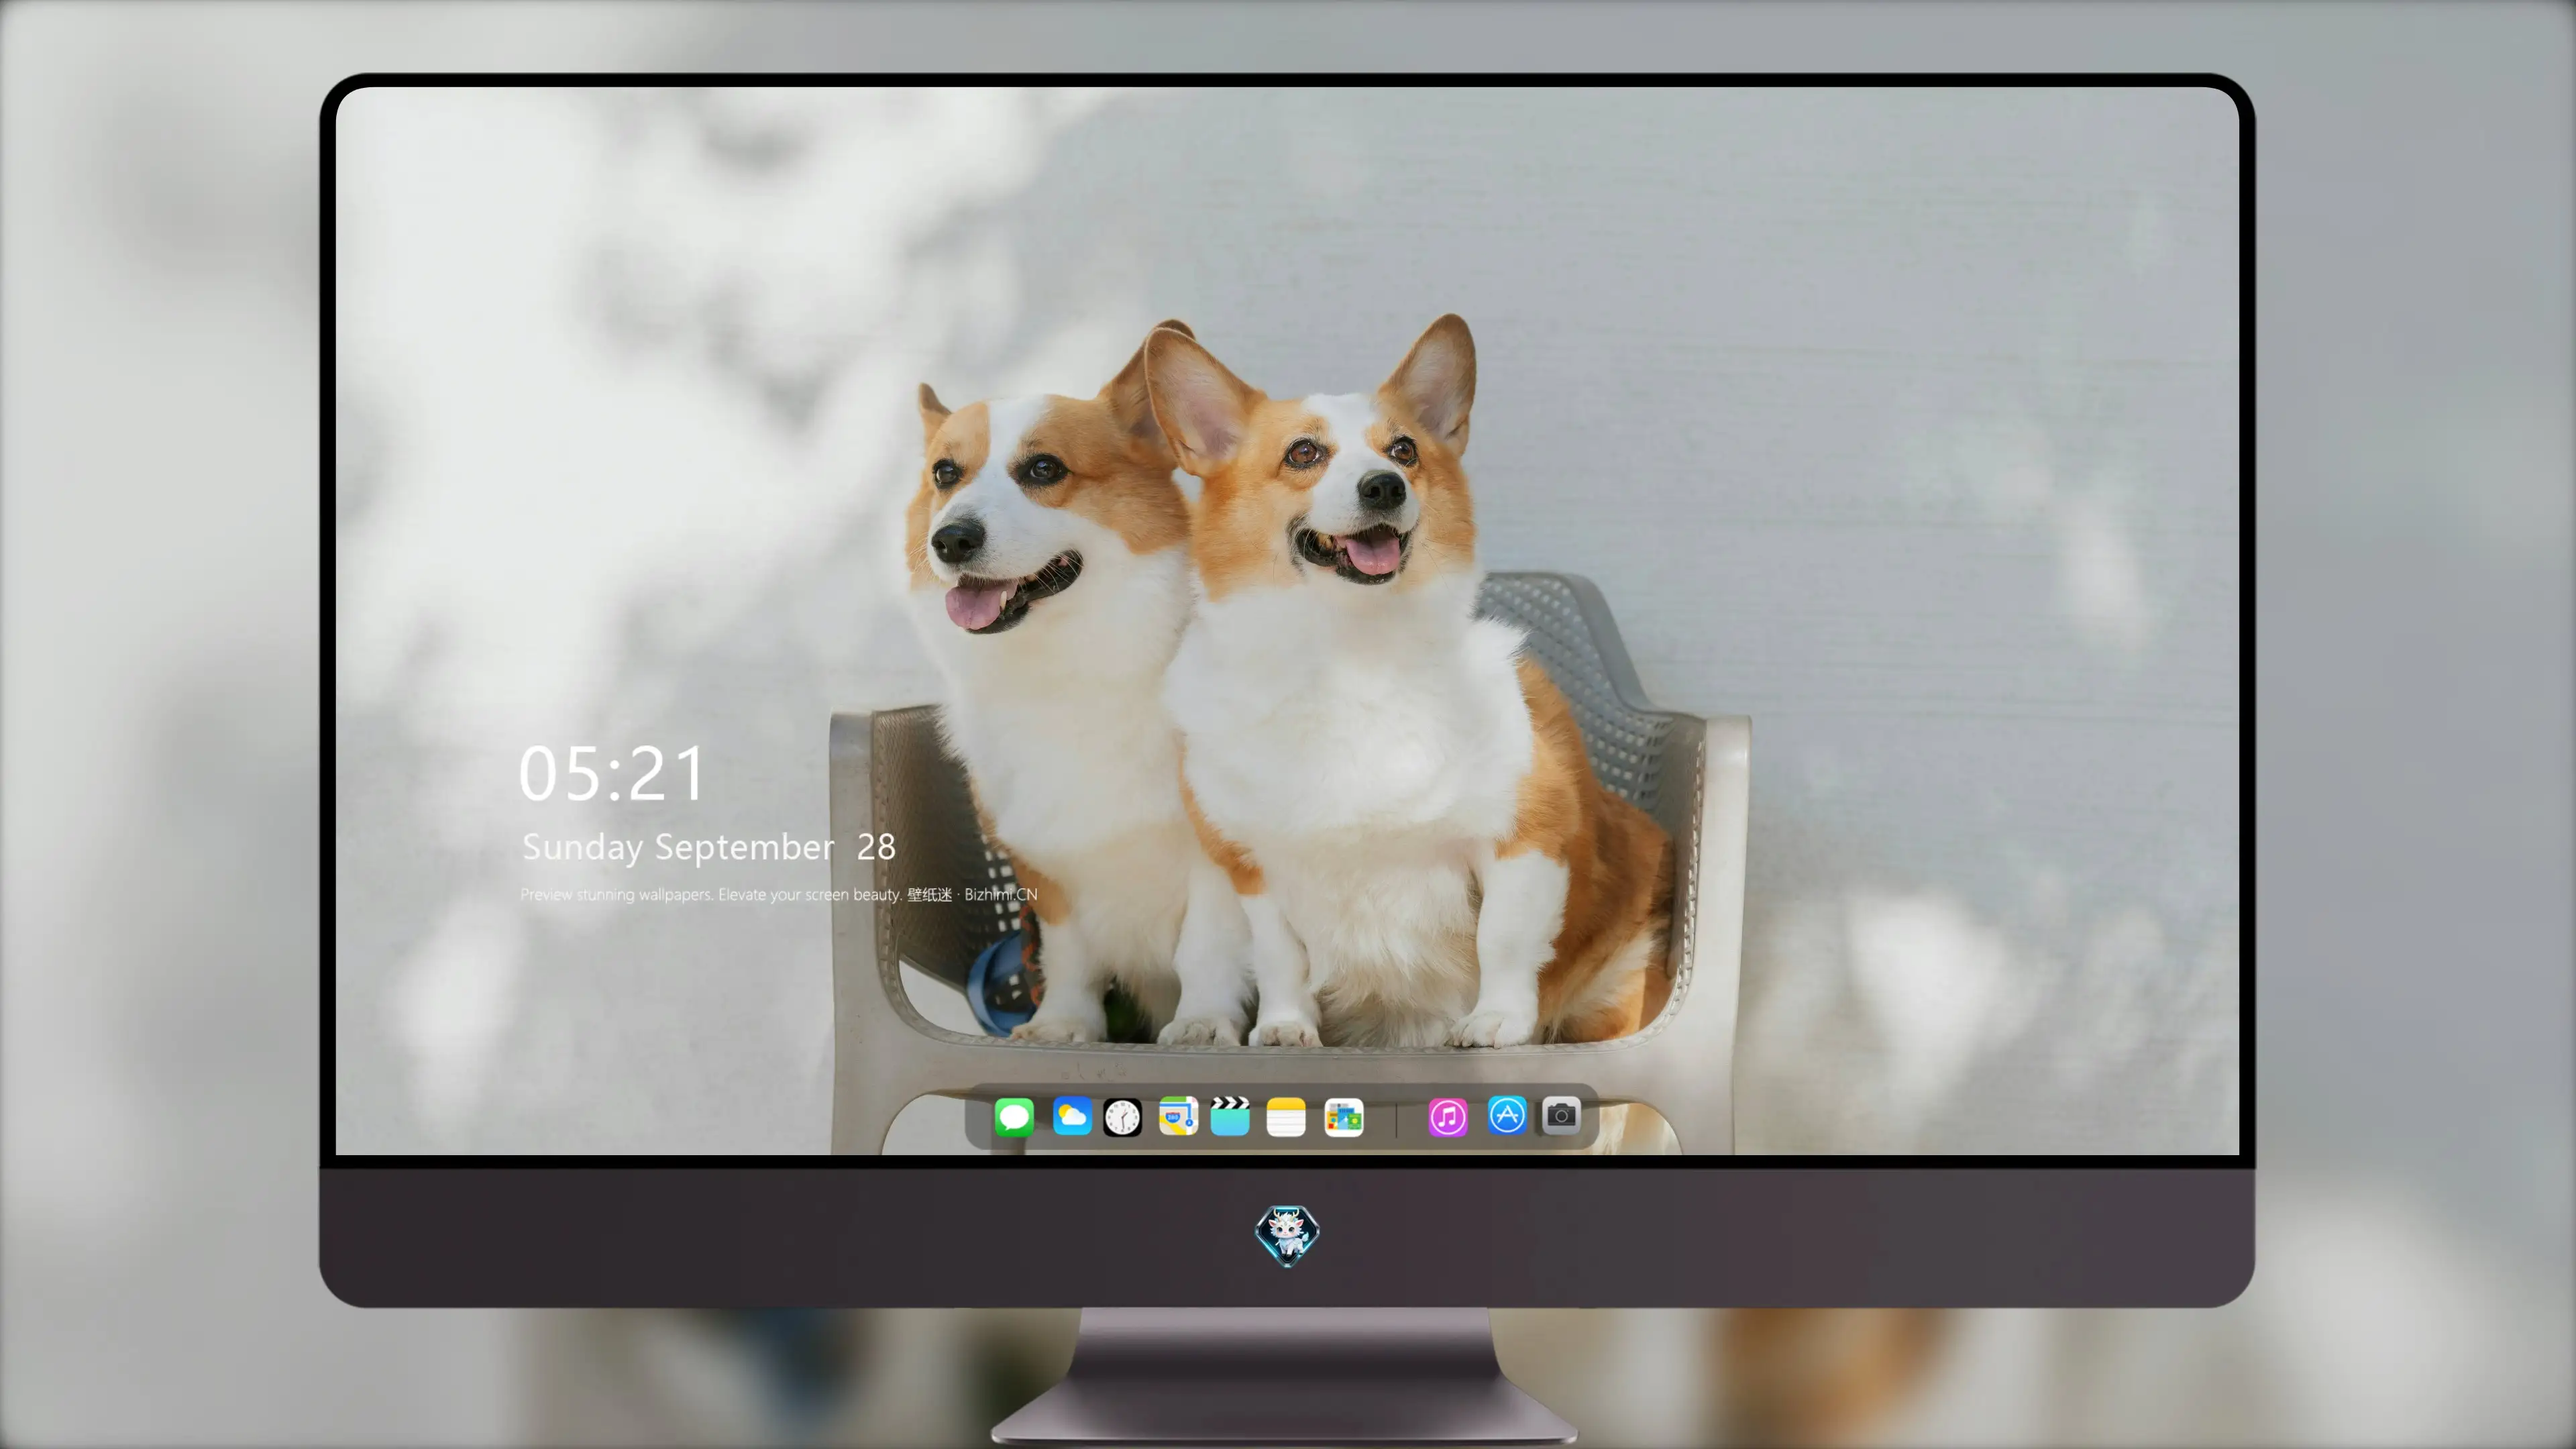Image resolution: width=2576 pixels, height=1449 pixels.
Task: Launch the Maps app in the dock
Action: [1178, 1117]
